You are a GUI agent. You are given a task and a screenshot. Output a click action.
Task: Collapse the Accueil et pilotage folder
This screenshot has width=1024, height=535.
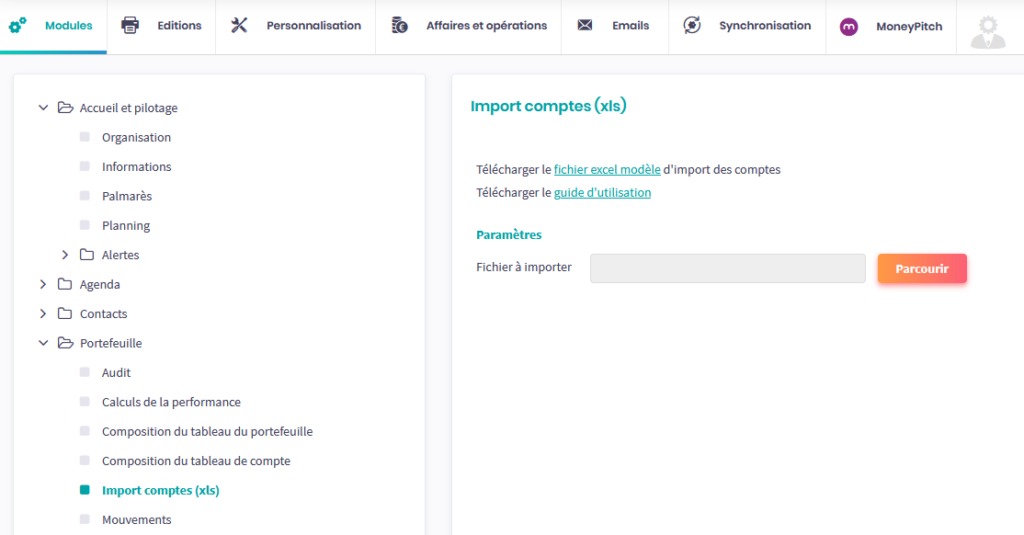[43, 108]
